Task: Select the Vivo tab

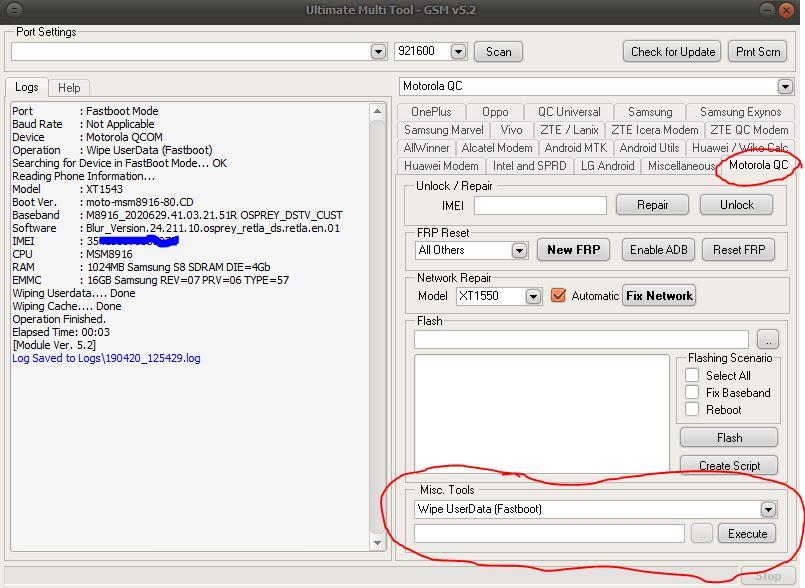Action: tap(511, 130)
